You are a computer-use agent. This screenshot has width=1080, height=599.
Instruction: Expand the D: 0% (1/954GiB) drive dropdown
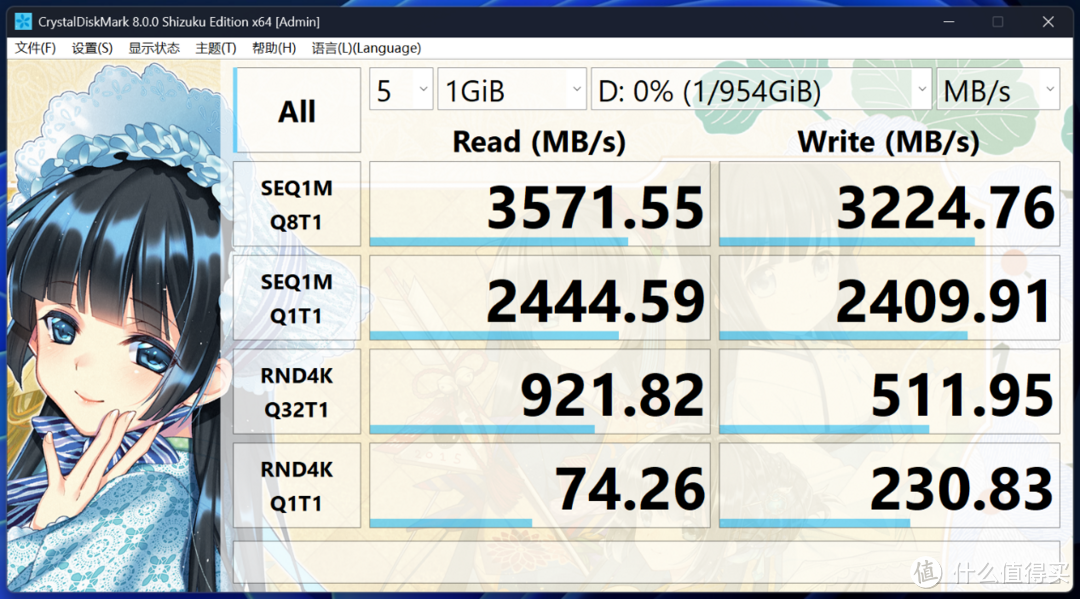click(761, 90)
